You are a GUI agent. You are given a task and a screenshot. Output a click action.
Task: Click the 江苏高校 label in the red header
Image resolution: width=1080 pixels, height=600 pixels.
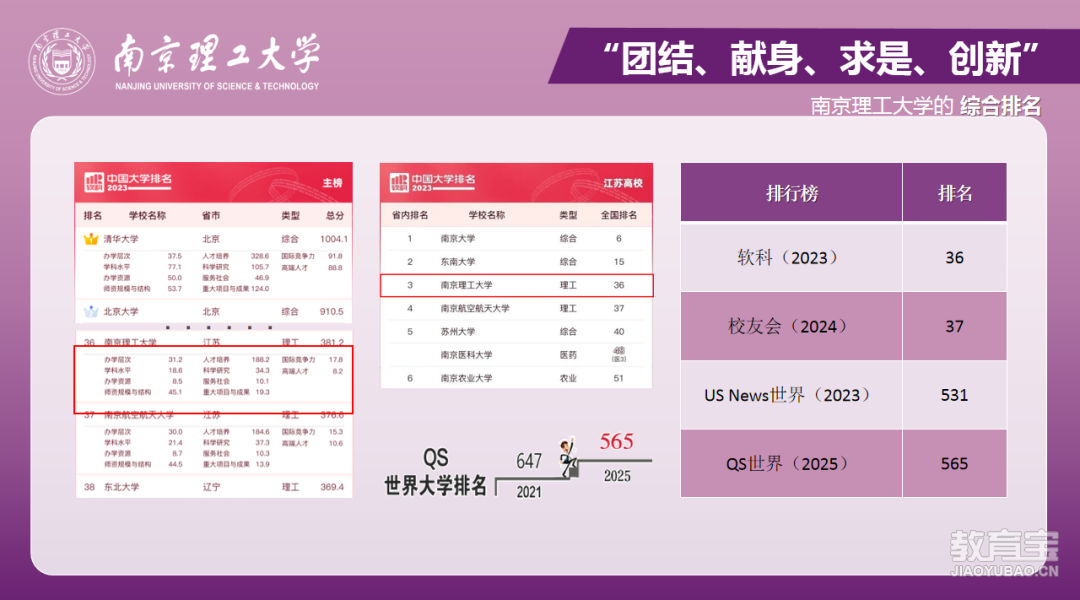click(x=623, y=183)
